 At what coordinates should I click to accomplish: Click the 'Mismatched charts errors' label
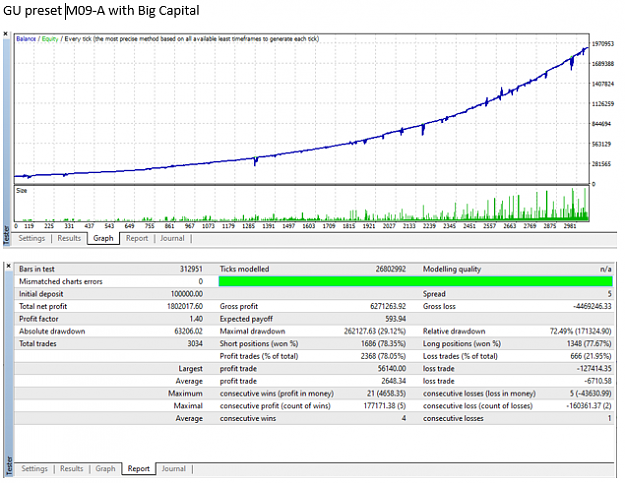pos(61,281)
